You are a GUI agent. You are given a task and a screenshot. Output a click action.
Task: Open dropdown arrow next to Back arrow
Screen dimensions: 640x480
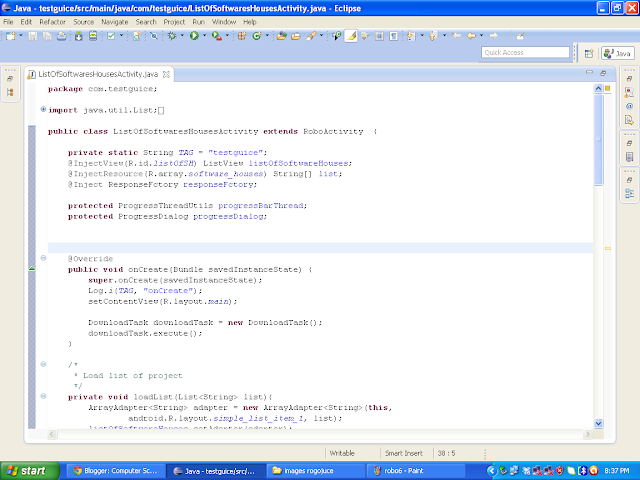(482, 36)
